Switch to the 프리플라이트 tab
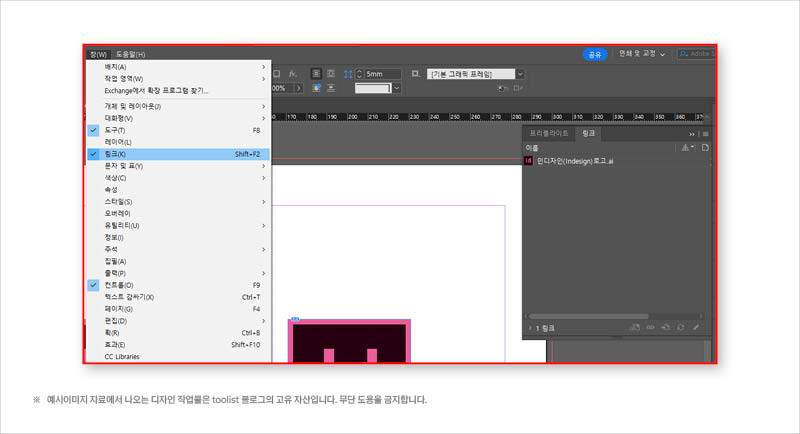Image resolution: width=800 pixels, height=434 pixels. click(x=548, y=133)
